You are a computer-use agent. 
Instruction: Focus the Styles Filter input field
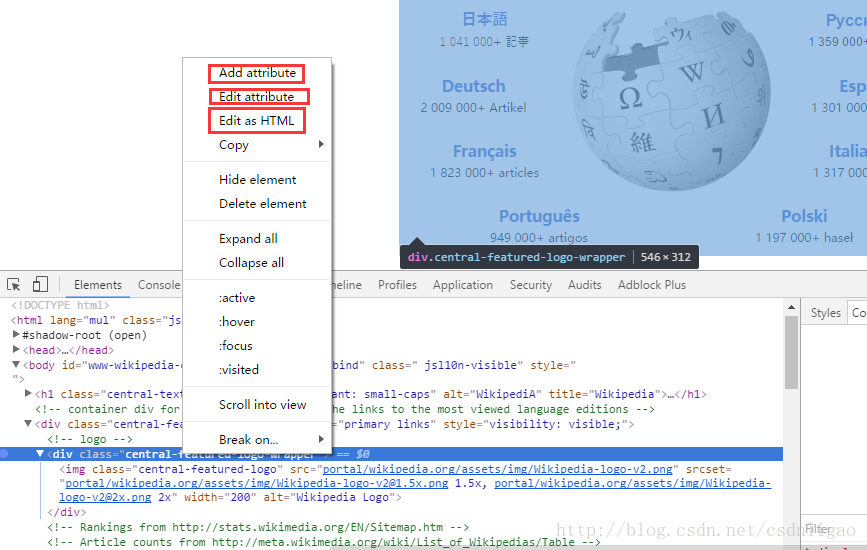835,529
